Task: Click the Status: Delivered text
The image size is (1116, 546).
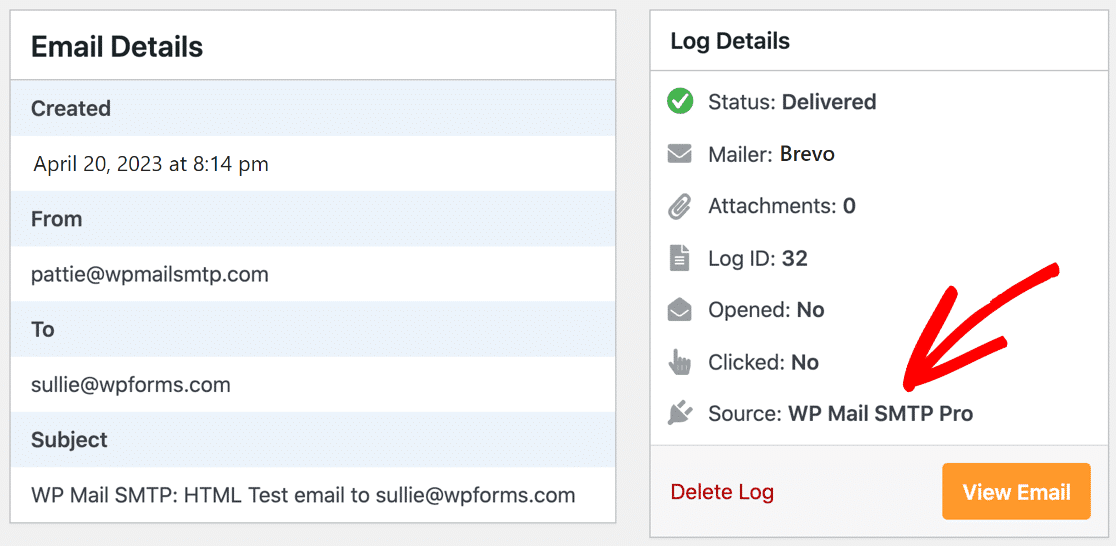Action: coord(792,102)
